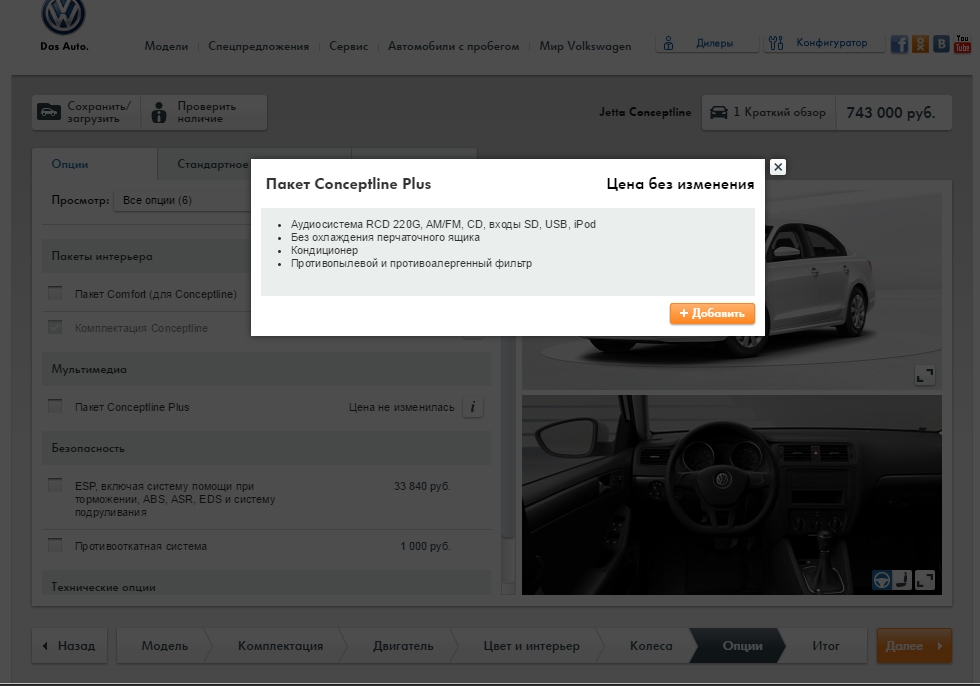Click the 1 000 руб. price
The height and width of the screenshot is (686, 980).
pos(425,546)
